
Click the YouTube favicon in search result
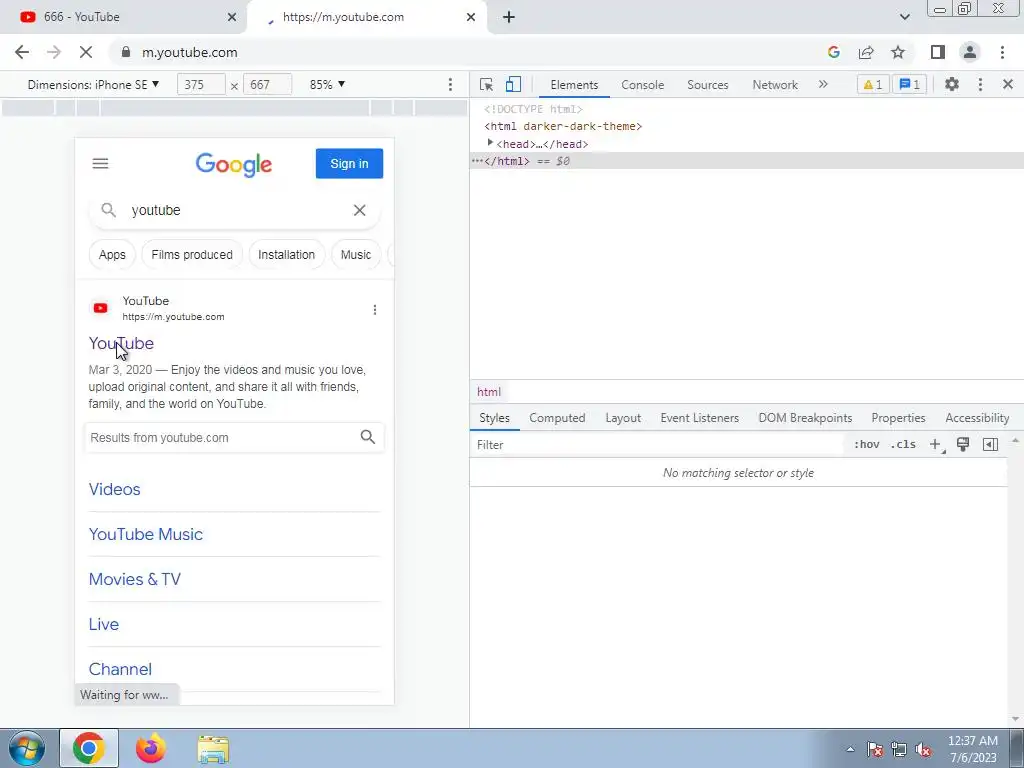(101, 308)
